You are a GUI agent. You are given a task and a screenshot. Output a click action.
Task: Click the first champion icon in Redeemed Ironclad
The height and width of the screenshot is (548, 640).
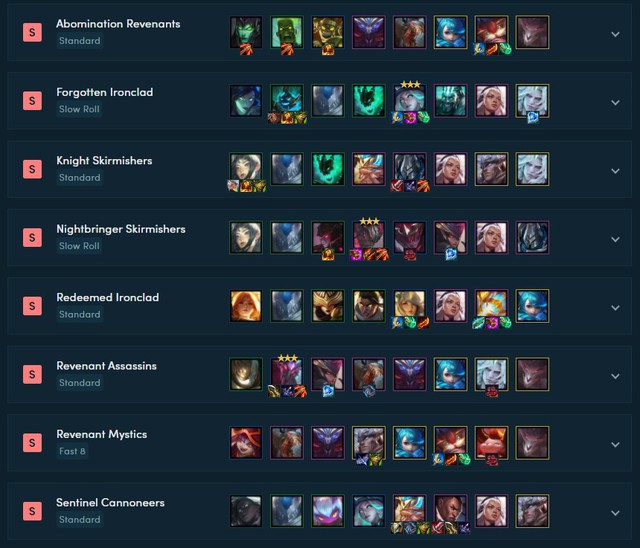[246, 306]
